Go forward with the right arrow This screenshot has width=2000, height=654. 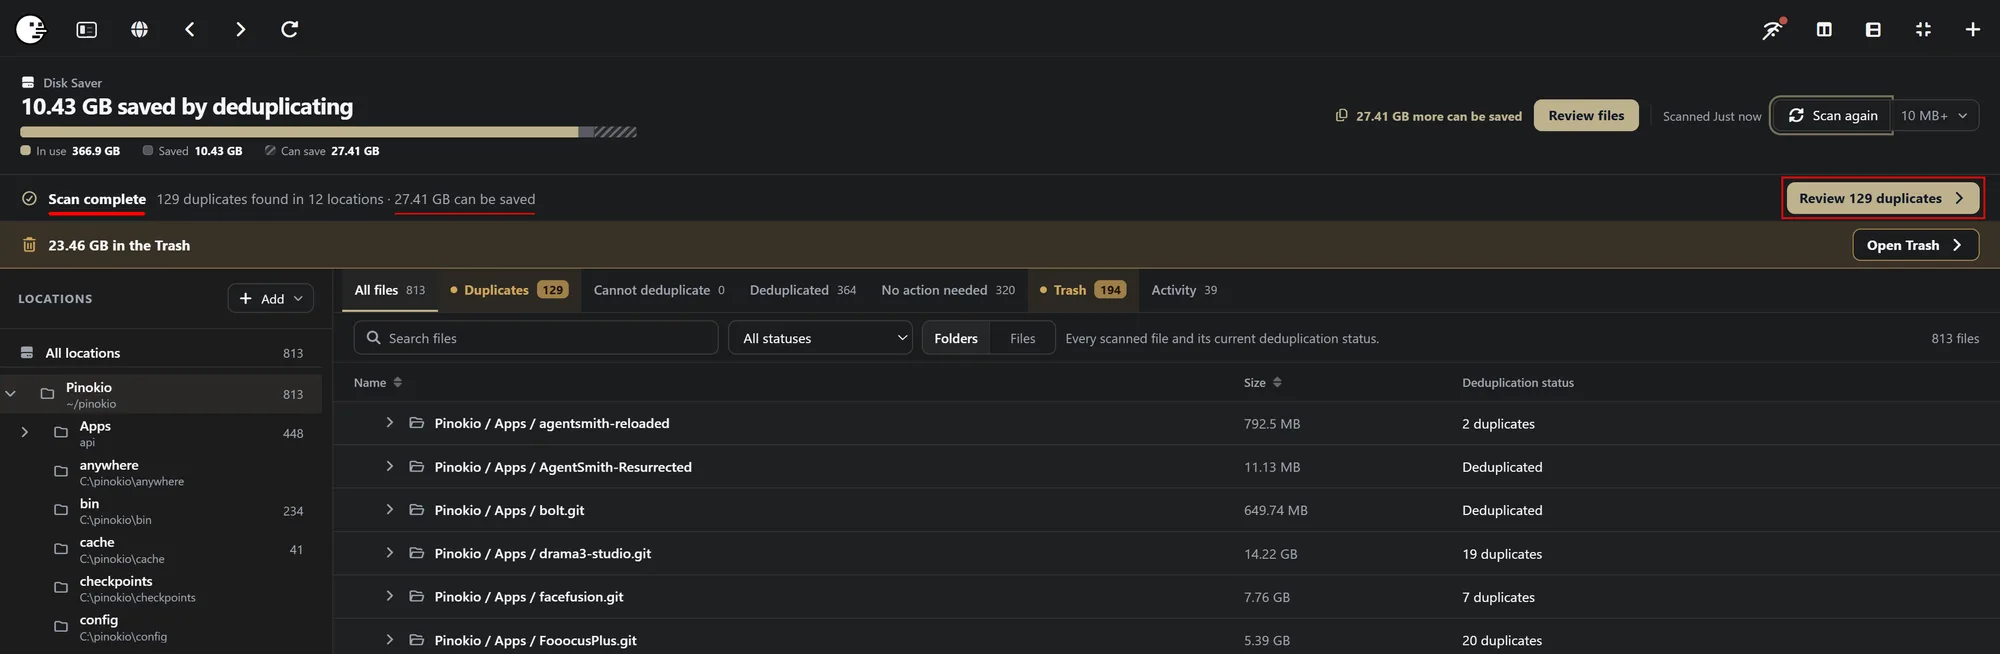click(x=240, y=30)
